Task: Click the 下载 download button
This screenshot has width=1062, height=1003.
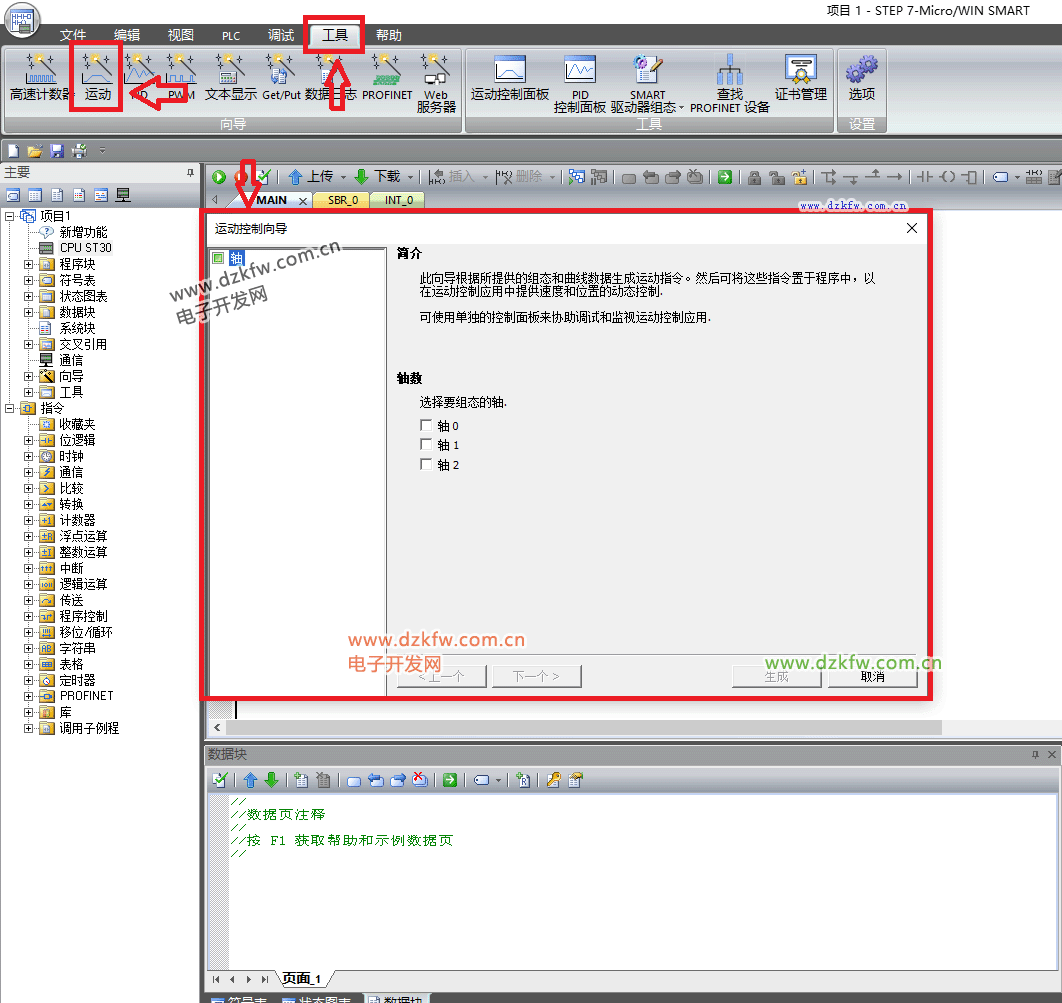Action: tap(378, 177)
